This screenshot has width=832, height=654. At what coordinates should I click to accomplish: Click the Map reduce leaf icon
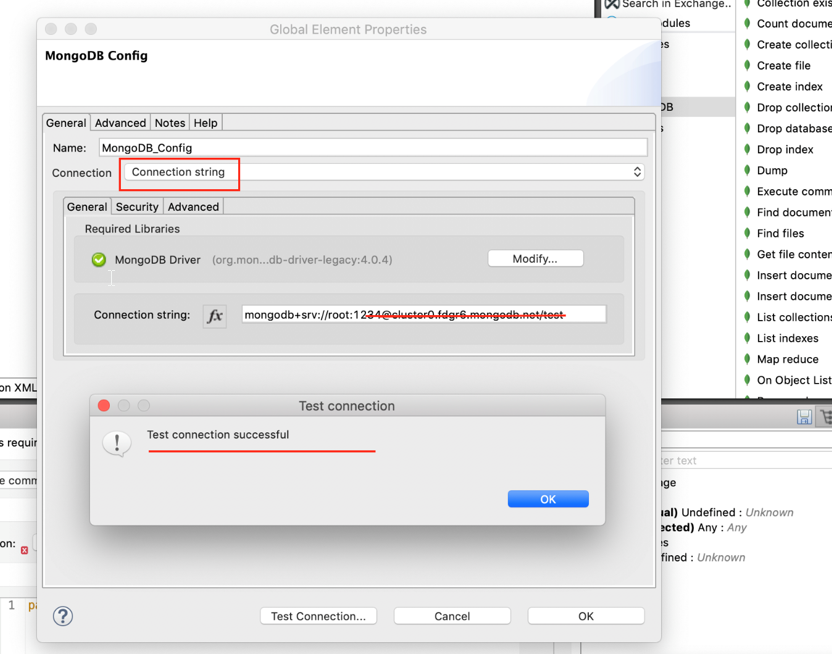[x=747, y=359]
